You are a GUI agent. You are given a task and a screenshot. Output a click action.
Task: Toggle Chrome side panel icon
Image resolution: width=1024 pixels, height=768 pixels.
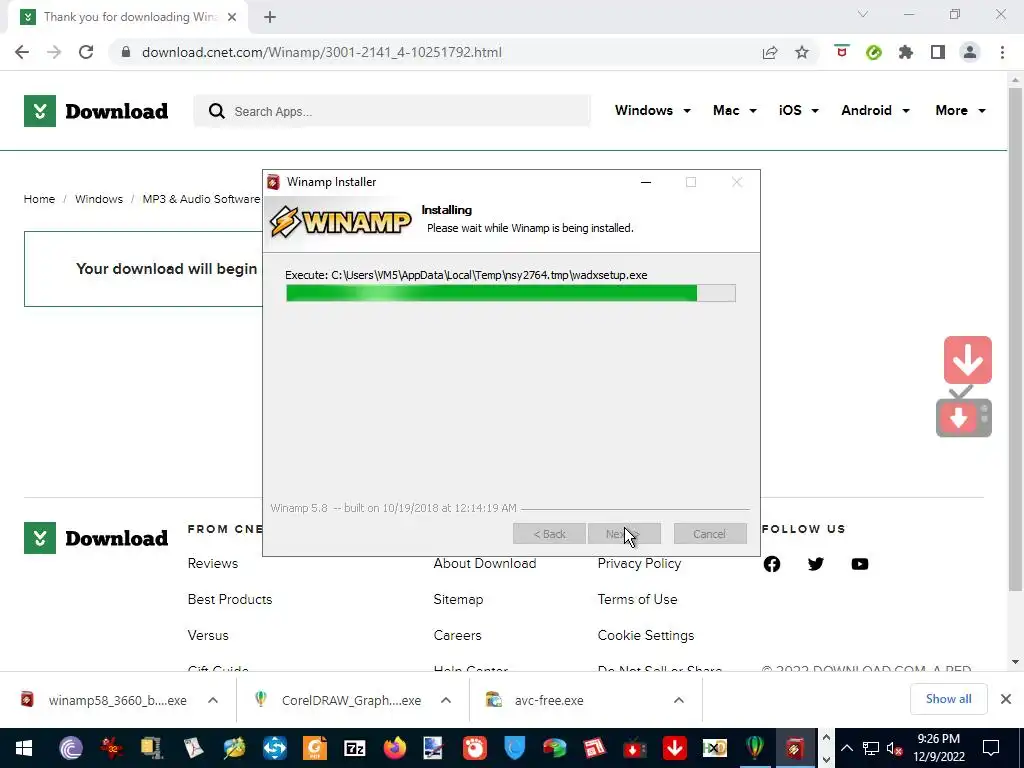click(x=938, y=52)
